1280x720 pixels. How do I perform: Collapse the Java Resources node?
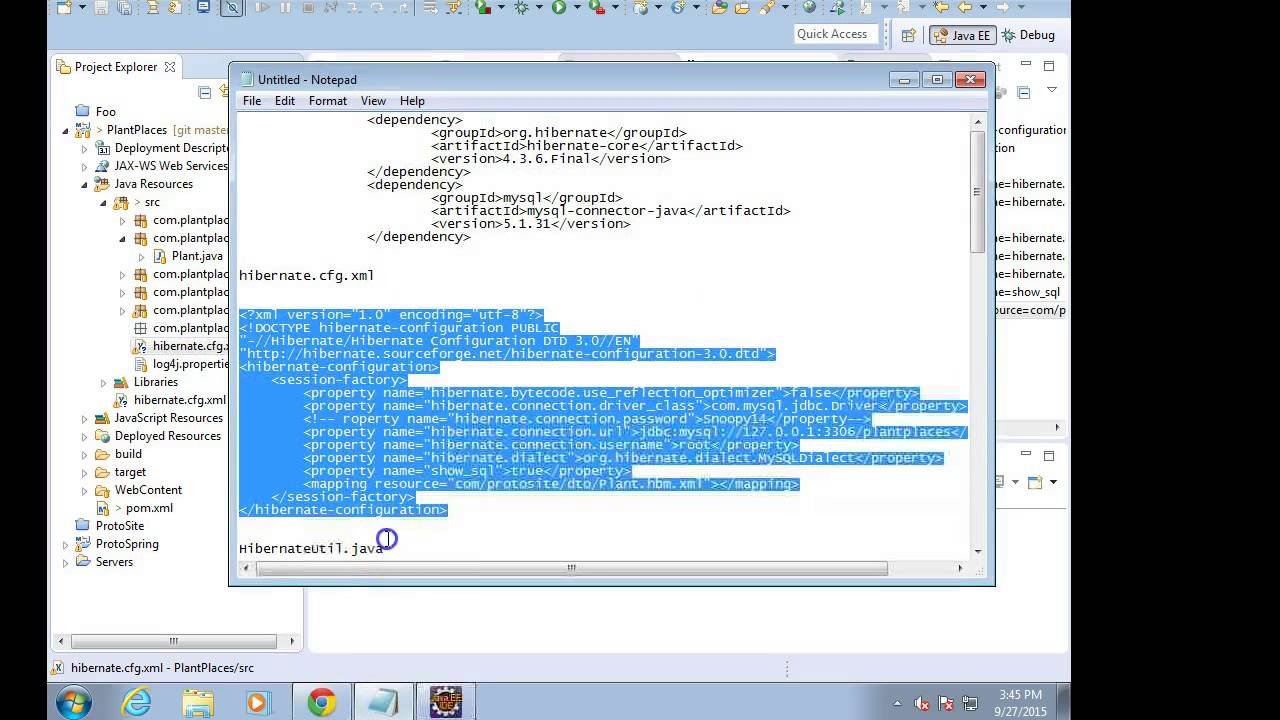tap(85, 184)
